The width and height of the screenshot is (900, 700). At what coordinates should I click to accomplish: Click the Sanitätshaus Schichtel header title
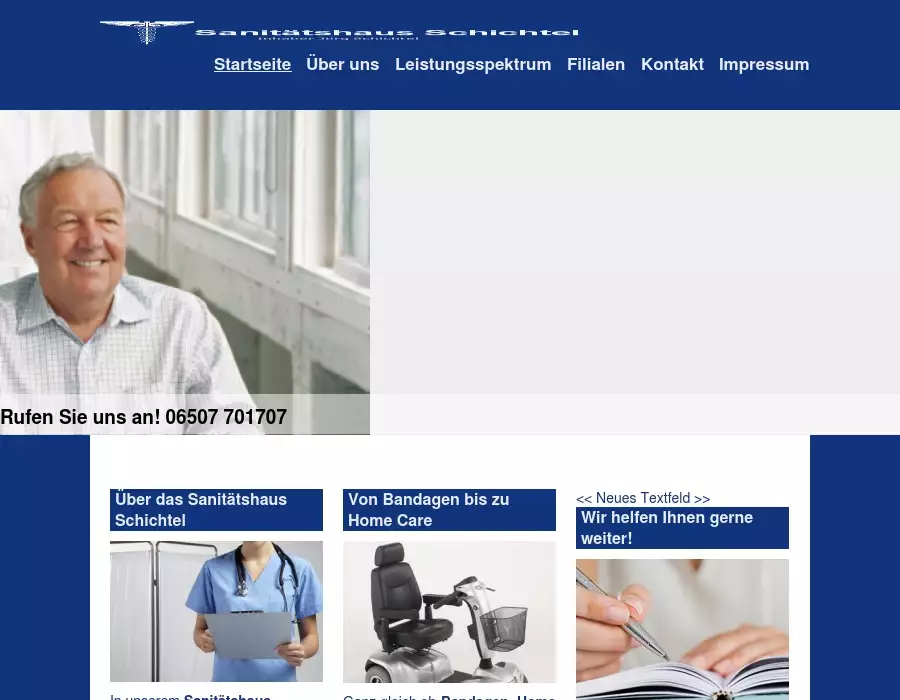(x=386, y=33)
